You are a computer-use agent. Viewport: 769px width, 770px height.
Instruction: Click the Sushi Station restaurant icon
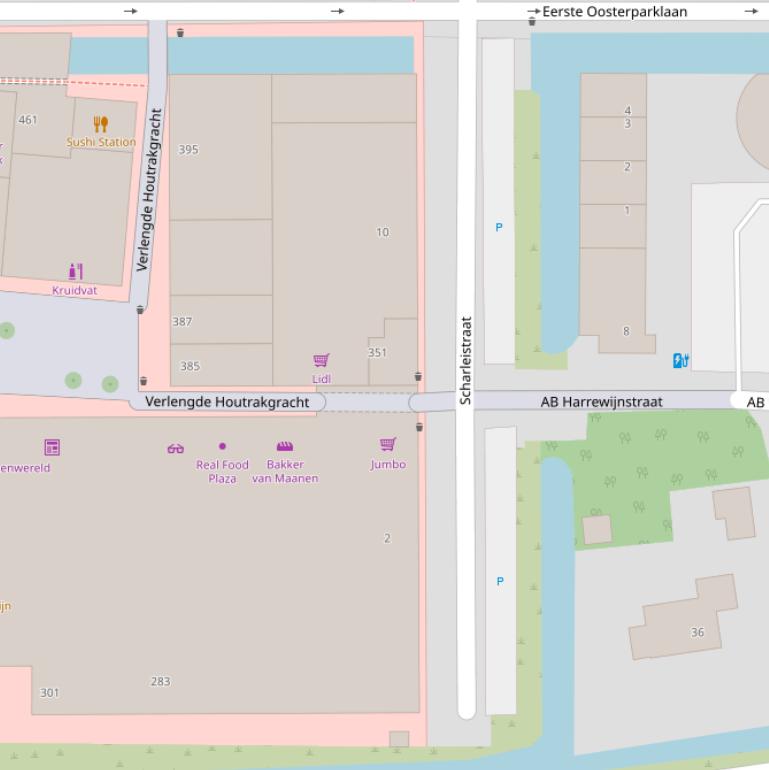tap(100, 124)
